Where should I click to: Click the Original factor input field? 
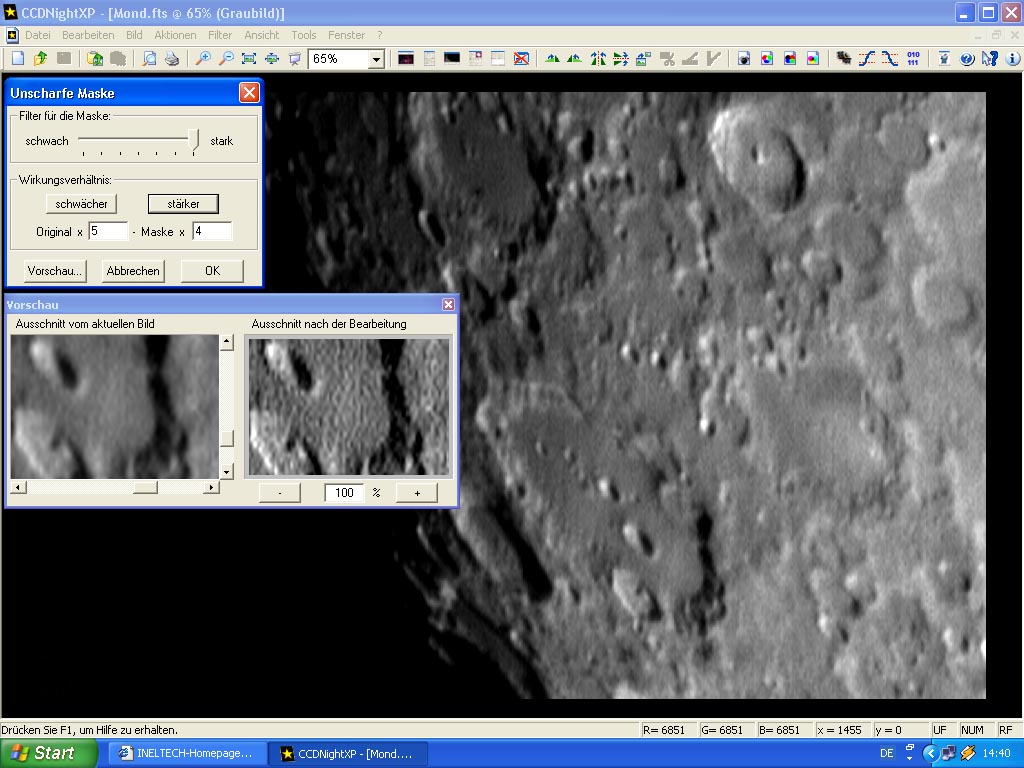[x=108, y=231]
